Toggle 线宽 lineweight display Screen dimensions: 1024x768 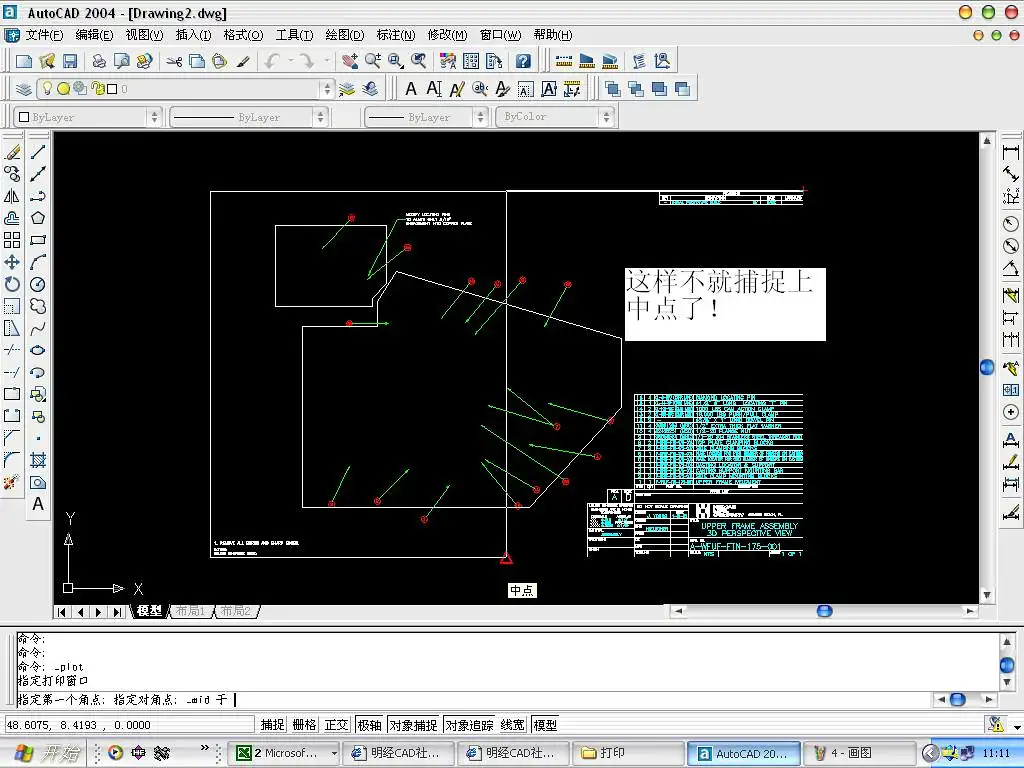pyautogui.click(x=513, y=725)
